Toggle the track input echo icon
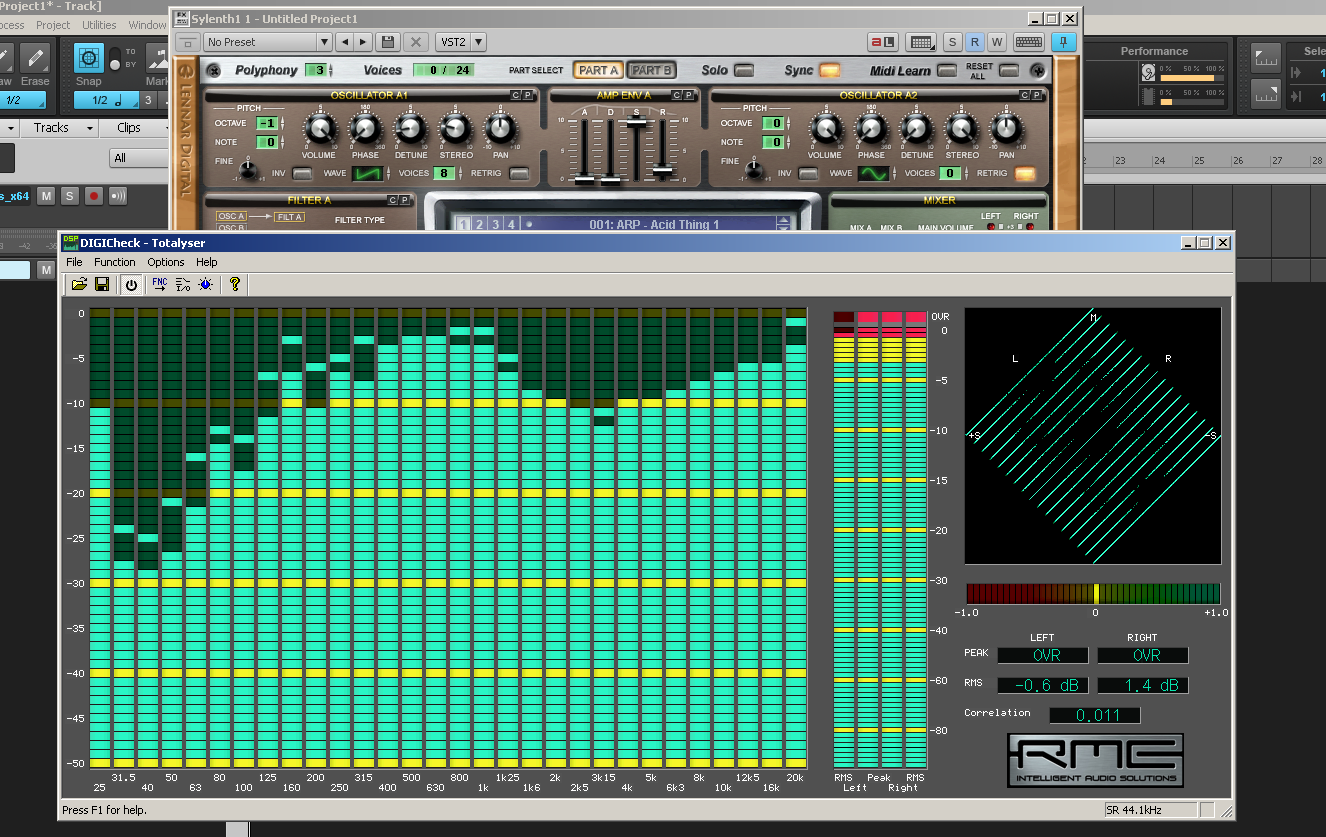This screenshot has height=837, width=1326. [x=118, y=196]
